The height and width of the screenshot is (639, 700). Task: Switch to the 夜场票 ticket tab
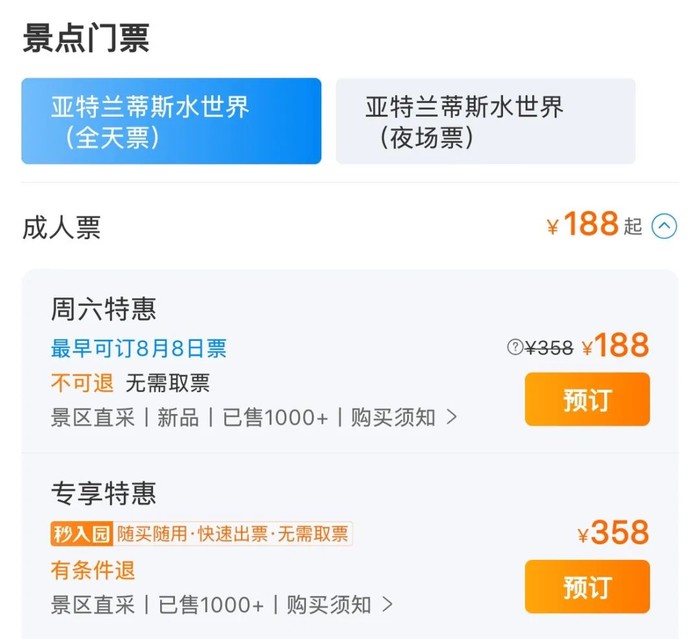485,121
